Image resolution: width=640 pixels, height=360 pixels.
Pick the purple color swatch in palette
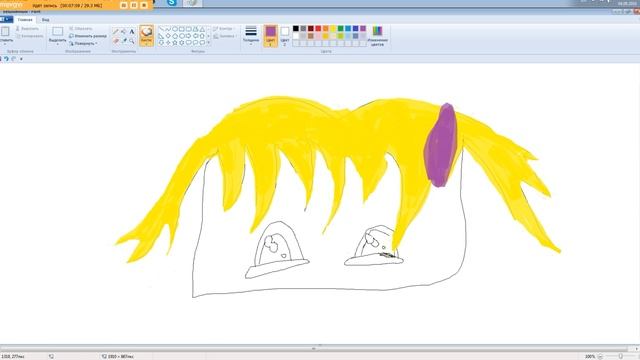pyautogui.click(x=363, y=29)
